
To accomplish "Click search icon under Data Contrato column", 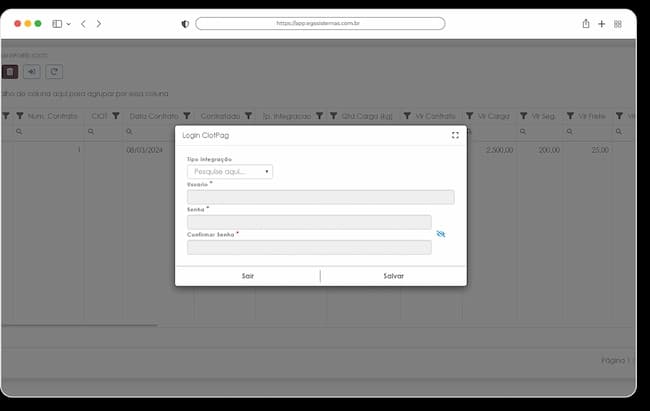I will coord(129,132).
